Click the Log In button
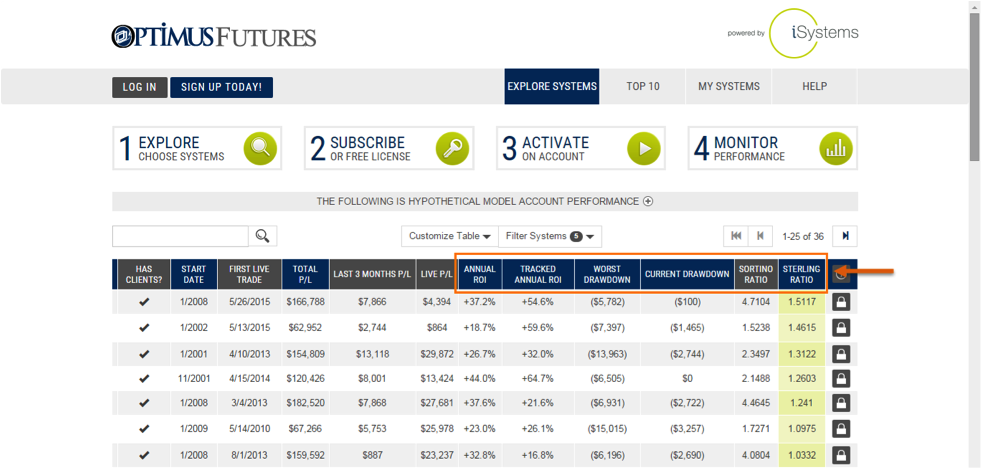Screen dimensions: 982x469 coord(139,88)
